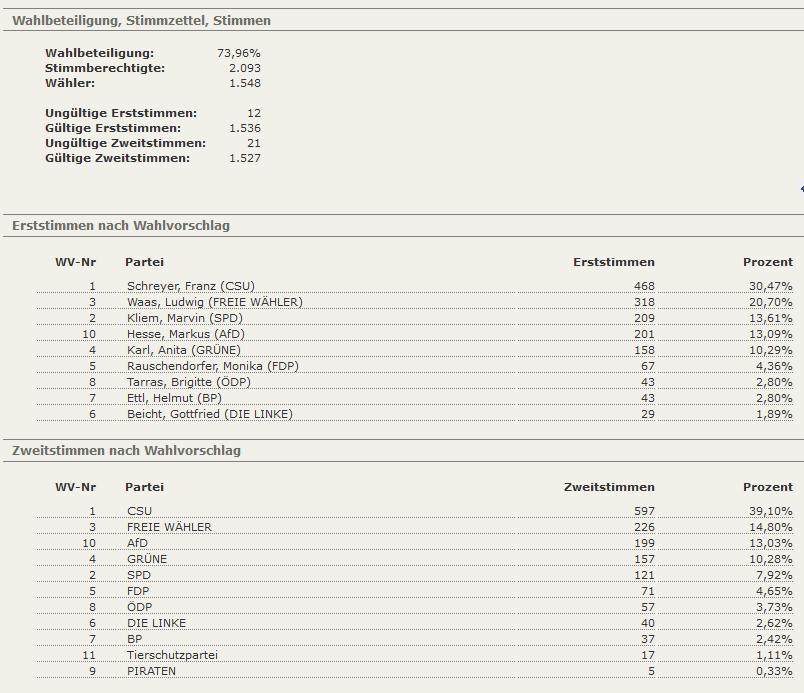Viewport: 804px width, 693px height.
Task: Click "SPD" party name in Zweitstimmen table
Action: click(x=139, y=575)
